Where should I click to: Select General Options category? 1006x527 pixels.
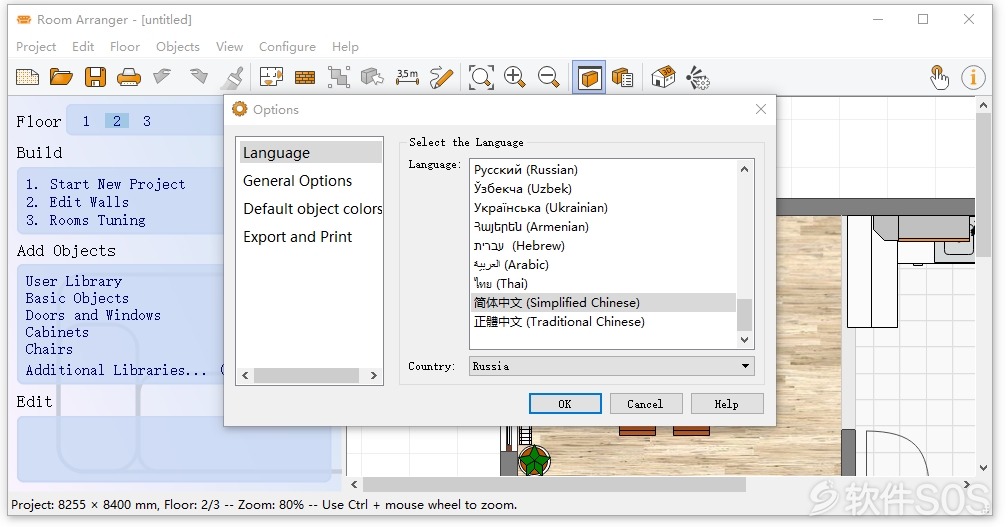click(311, 181)
